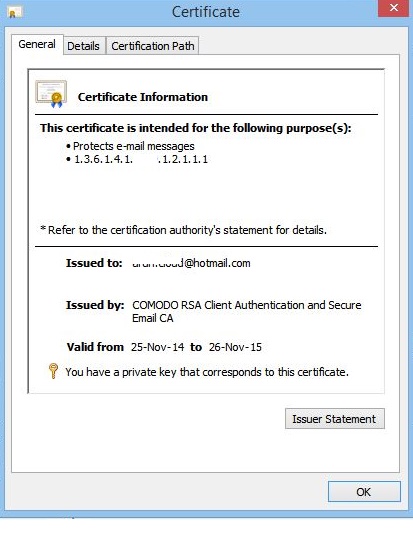413x537 pixels.
Task: Select the General tab
Action: [37, 44]
